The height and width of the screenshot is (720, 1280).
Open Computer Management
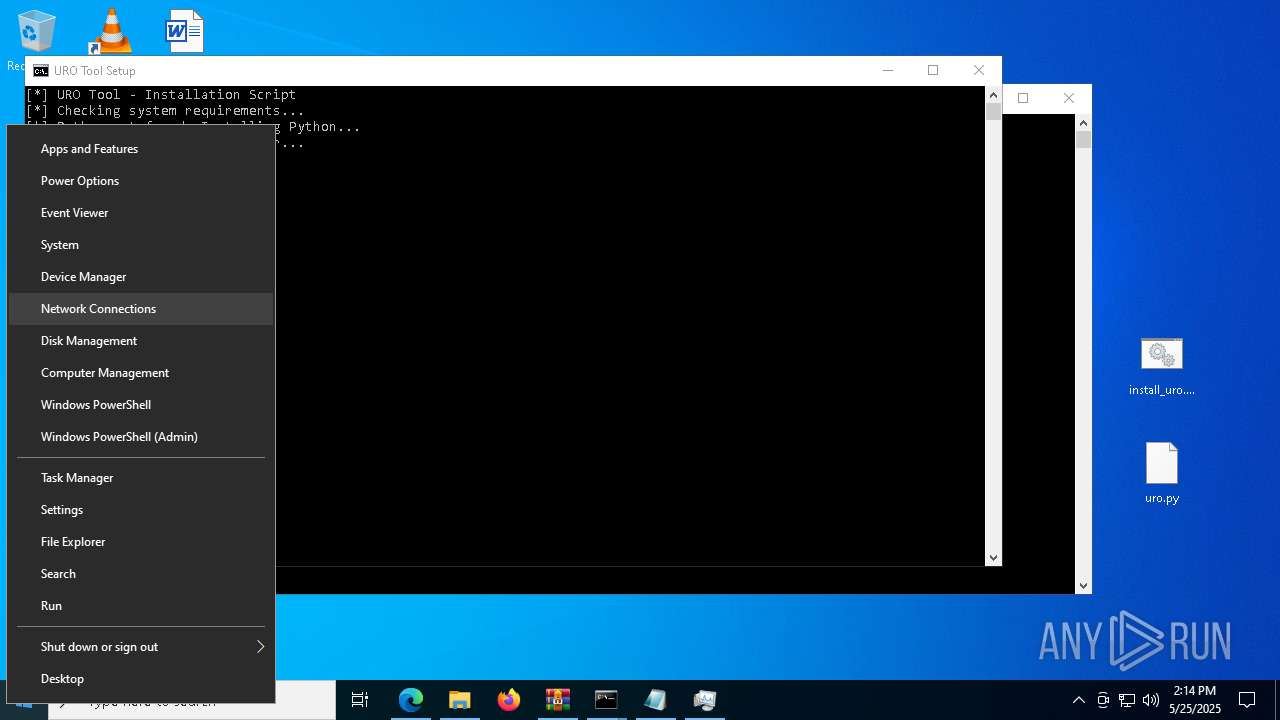click(141, 373)
